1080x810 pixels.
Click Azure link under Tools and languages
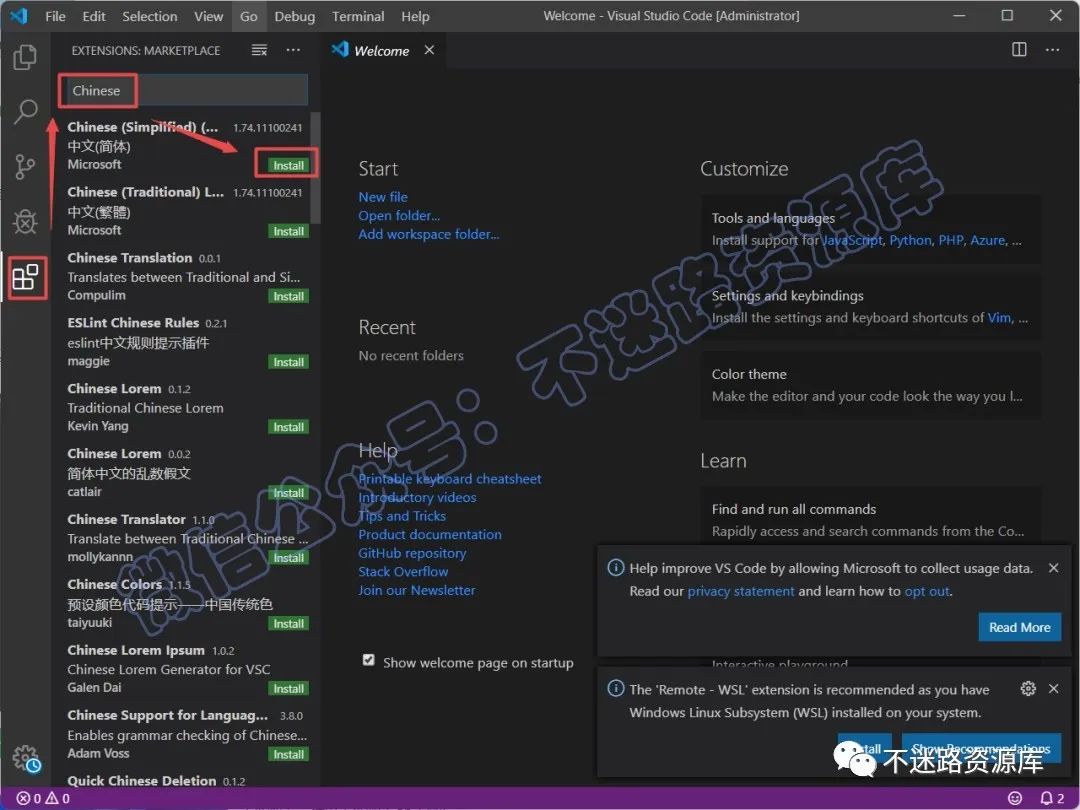coord(988,240)
